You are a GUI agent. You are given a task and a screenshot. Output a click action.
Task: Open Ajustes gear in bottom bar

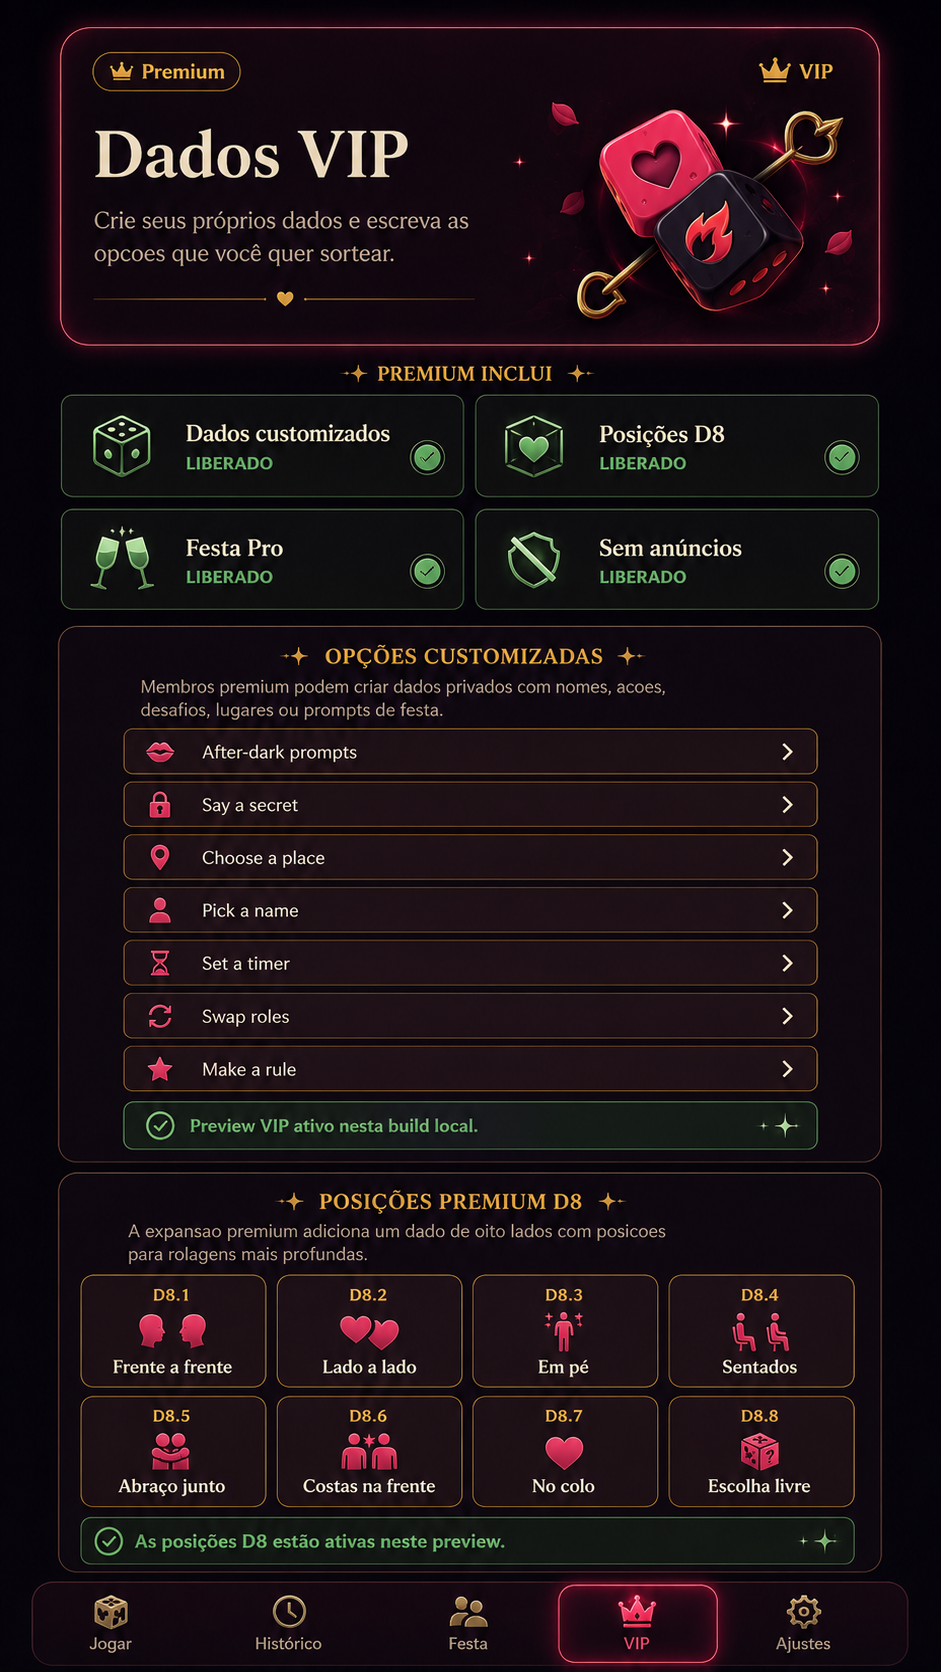pos(803,1624)
